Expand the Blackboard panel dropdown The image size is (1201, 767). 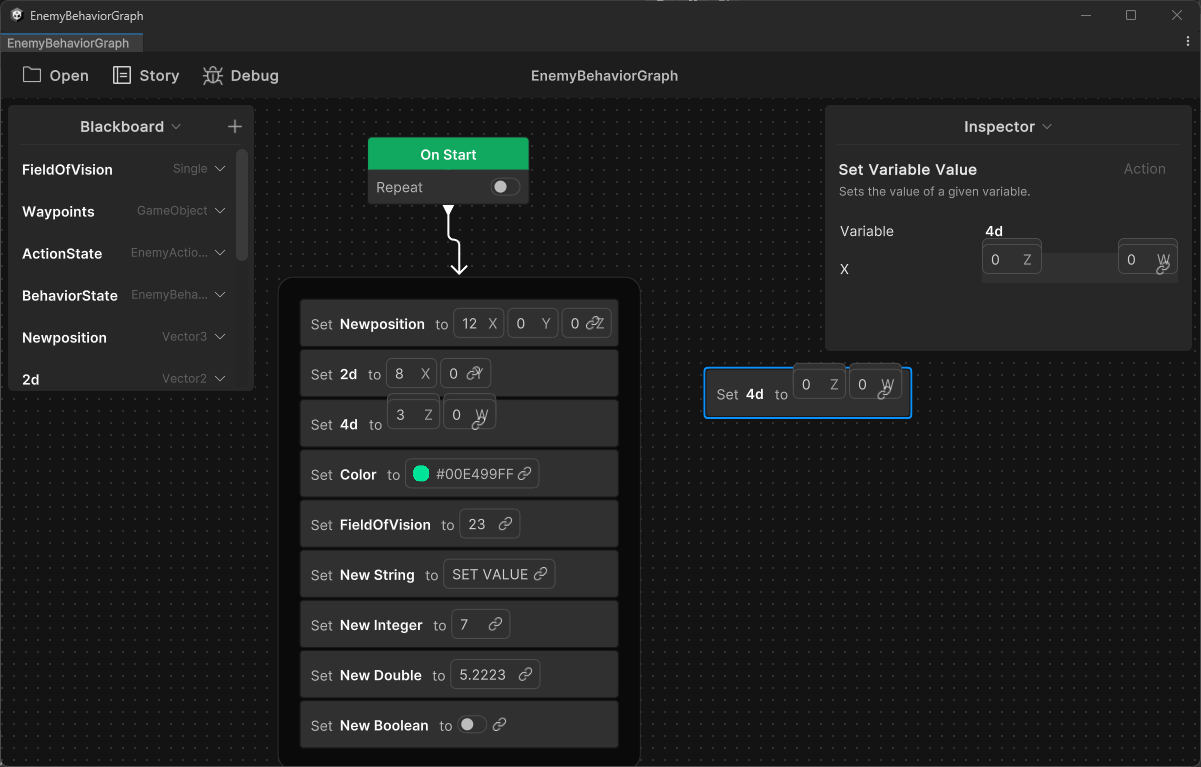(178, 126)
